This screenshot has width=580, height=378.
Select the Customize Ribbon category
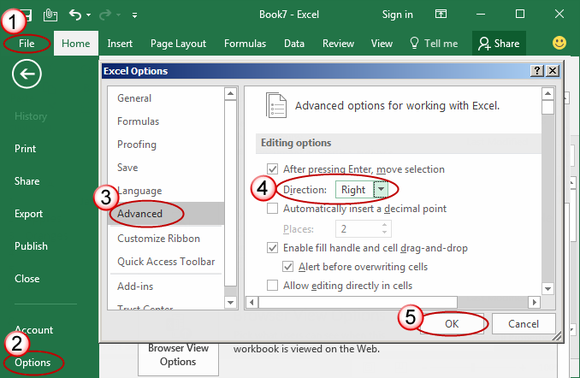pyautogui.click(x=166, y=239)
